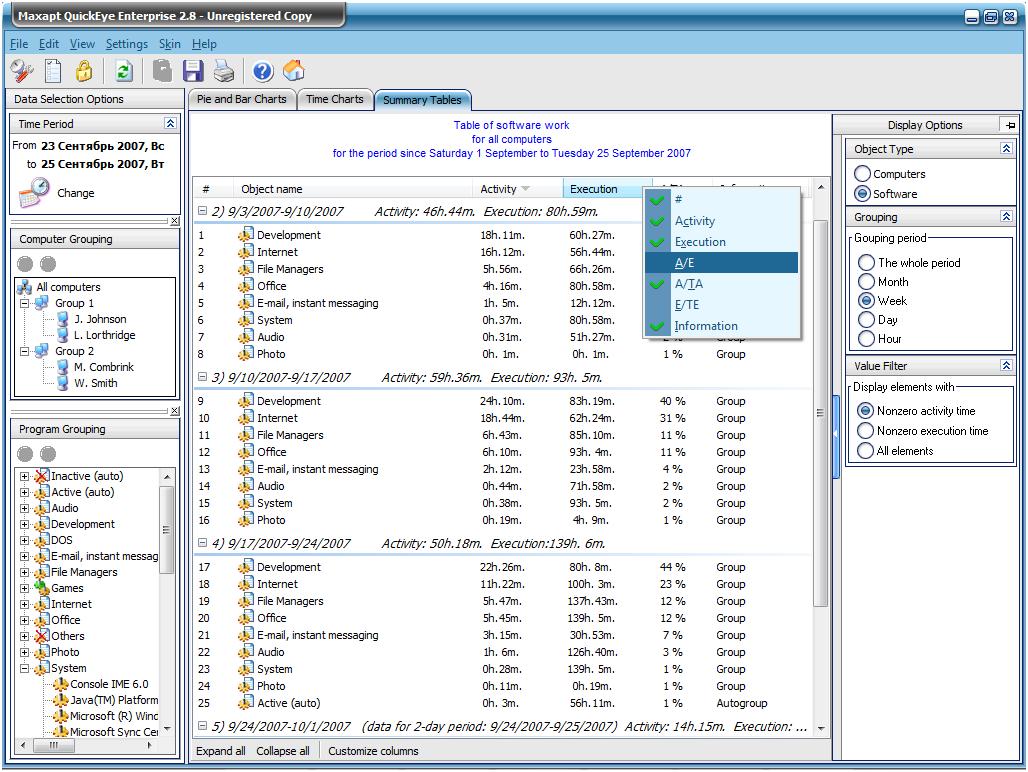Viewport: 1028px width, 772px height.
Task: Group by Hour
Action: [x=880, y=339]
